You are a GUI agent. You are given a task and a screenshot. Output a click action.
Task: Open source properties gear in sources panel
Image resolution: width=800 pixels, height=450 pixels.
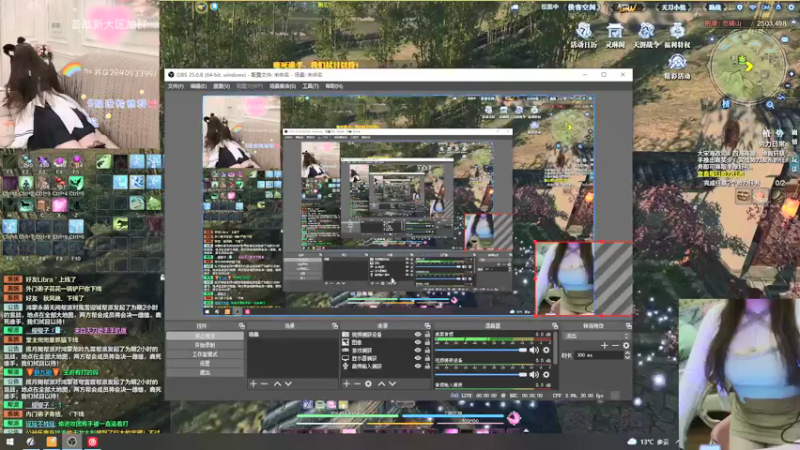click(x=368, y=384)
